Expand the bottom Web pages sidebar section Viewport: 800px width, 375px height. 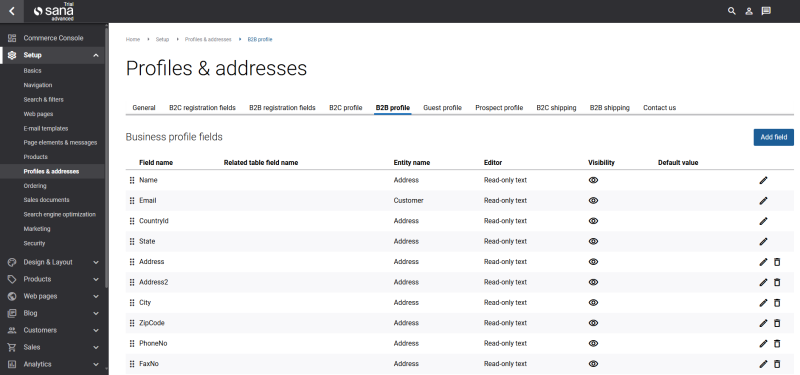95,296
